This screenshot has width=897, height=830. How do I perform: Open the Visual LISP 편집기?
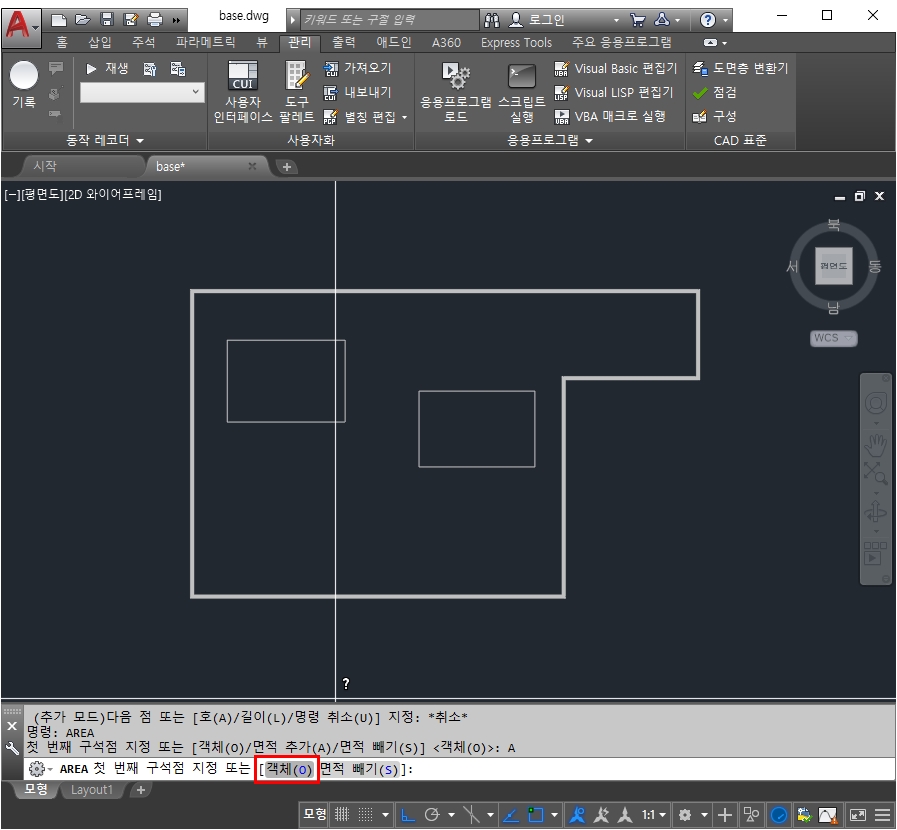coord(613,93)
